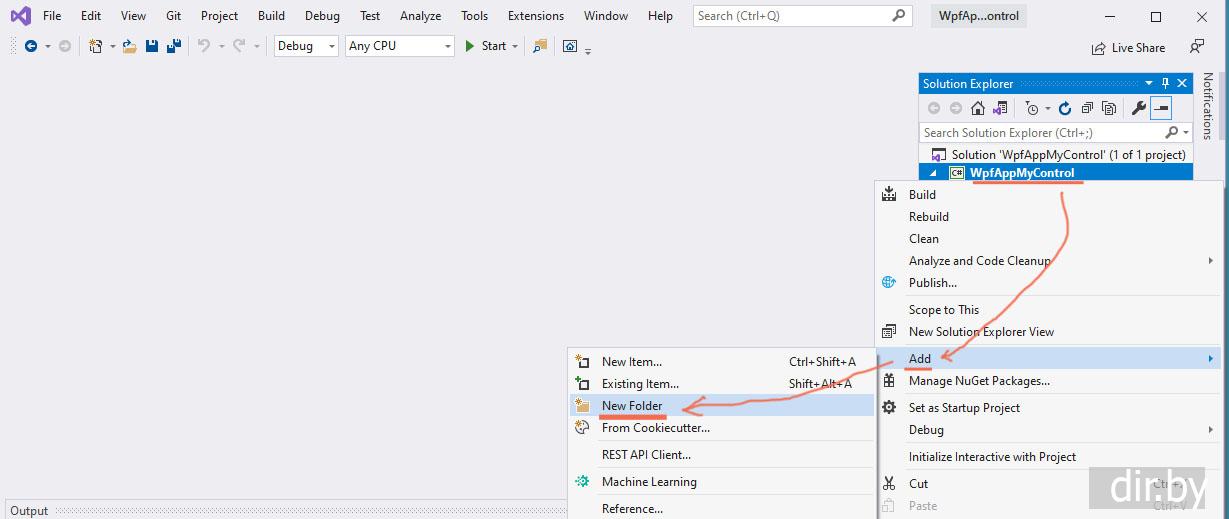Viewport: 1229px width, 519px height.
Task: Switch views icon in Solution Explorer
Action: tap(999, 108)
